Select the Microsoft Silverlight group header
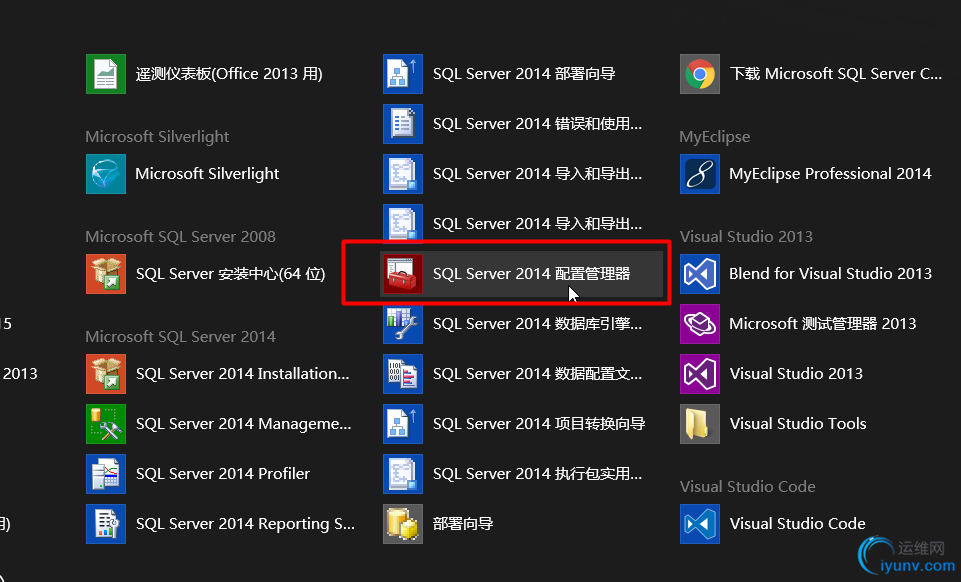The image size is (961, 582). click(157, 137)
